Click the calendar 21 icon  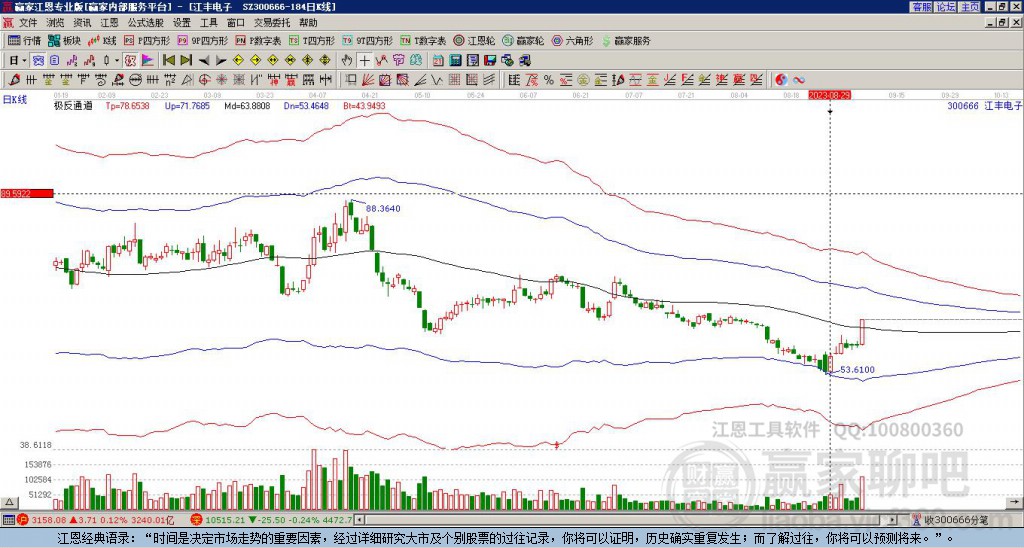click(438, 61)
